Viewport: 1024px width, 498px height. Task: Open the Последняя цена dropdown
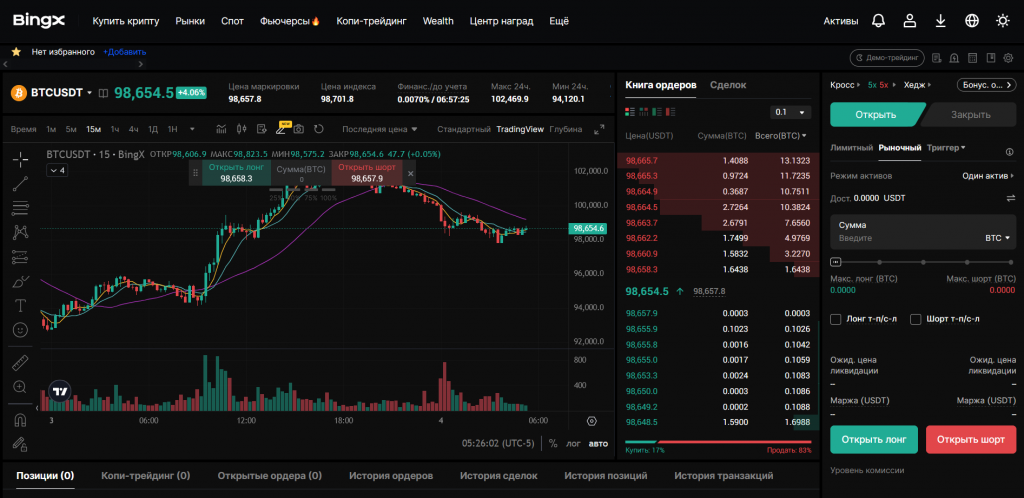point(379,129)
